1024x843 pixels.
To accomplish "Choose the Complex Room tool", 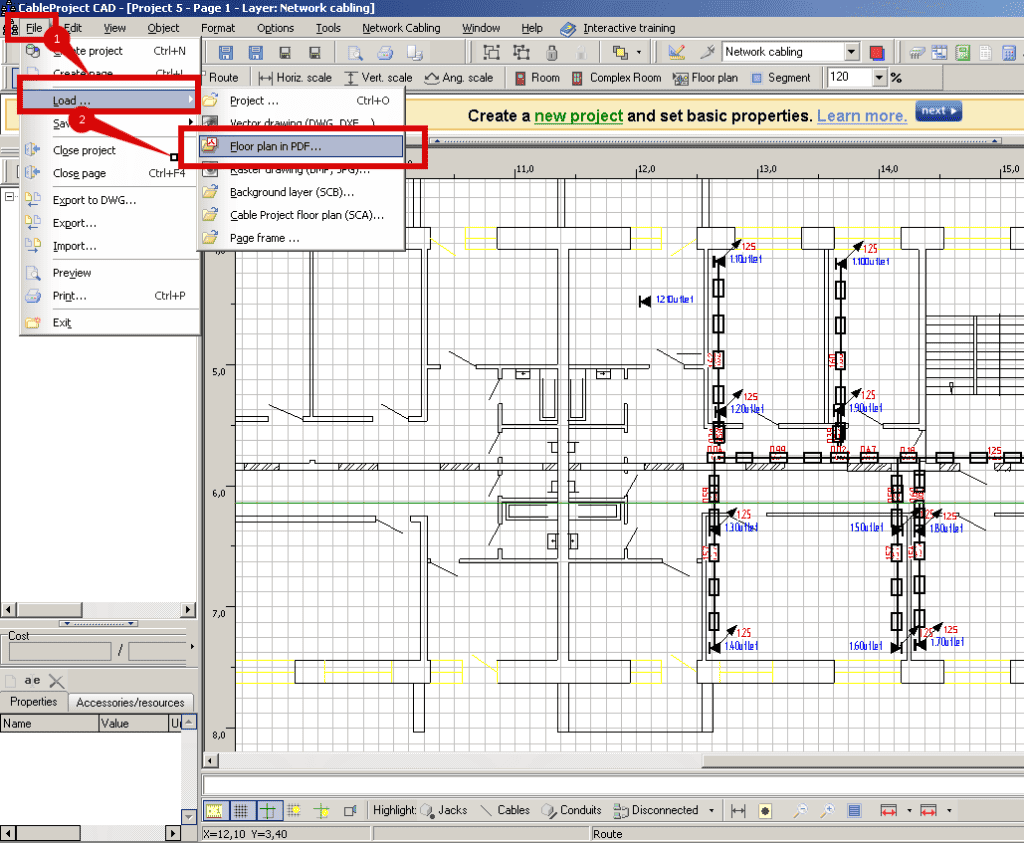I will 616,78.
